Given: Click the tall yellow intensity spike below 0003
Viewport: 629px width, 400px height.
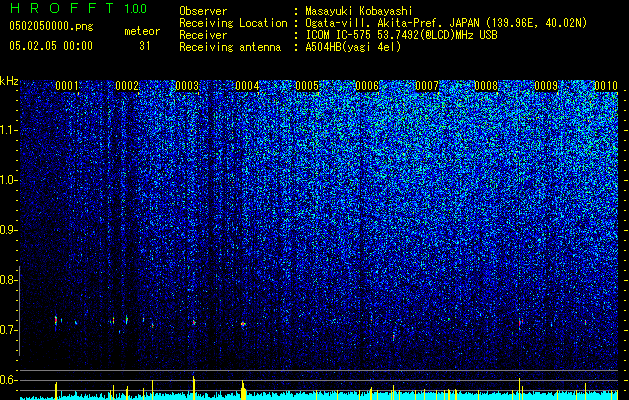Looking at the screenshot, I should (194, 388).
